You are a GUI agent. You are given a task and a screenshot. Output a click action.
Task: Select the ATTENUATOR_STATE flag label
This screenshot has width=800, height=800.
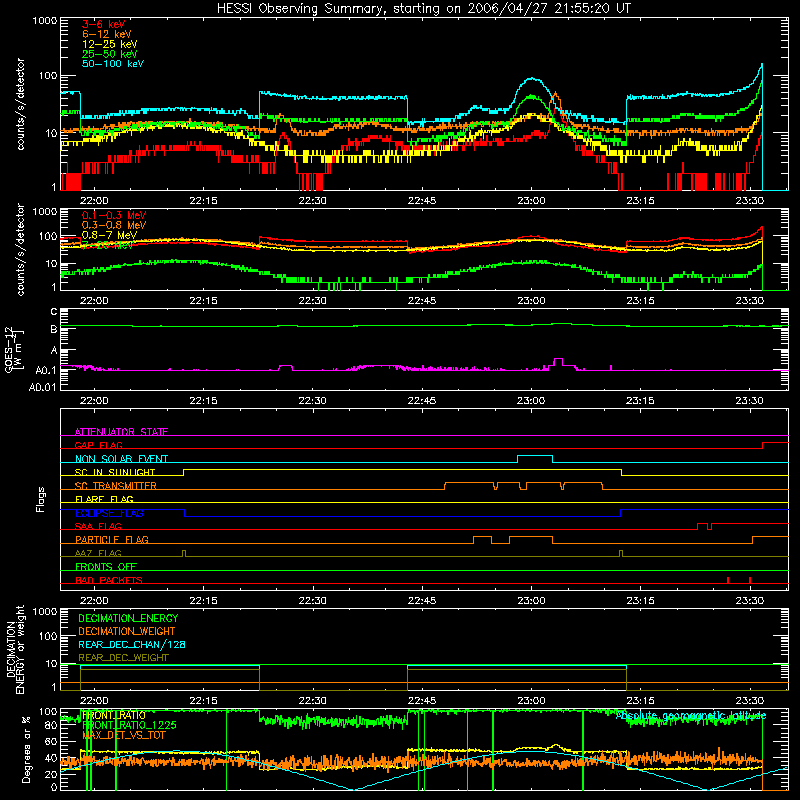(x=121, y=432)
